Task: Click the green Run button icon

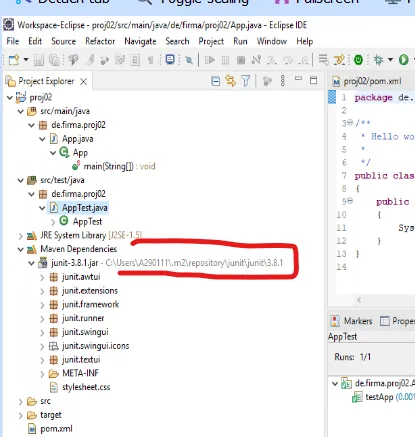Action: (x=404, y=60)
